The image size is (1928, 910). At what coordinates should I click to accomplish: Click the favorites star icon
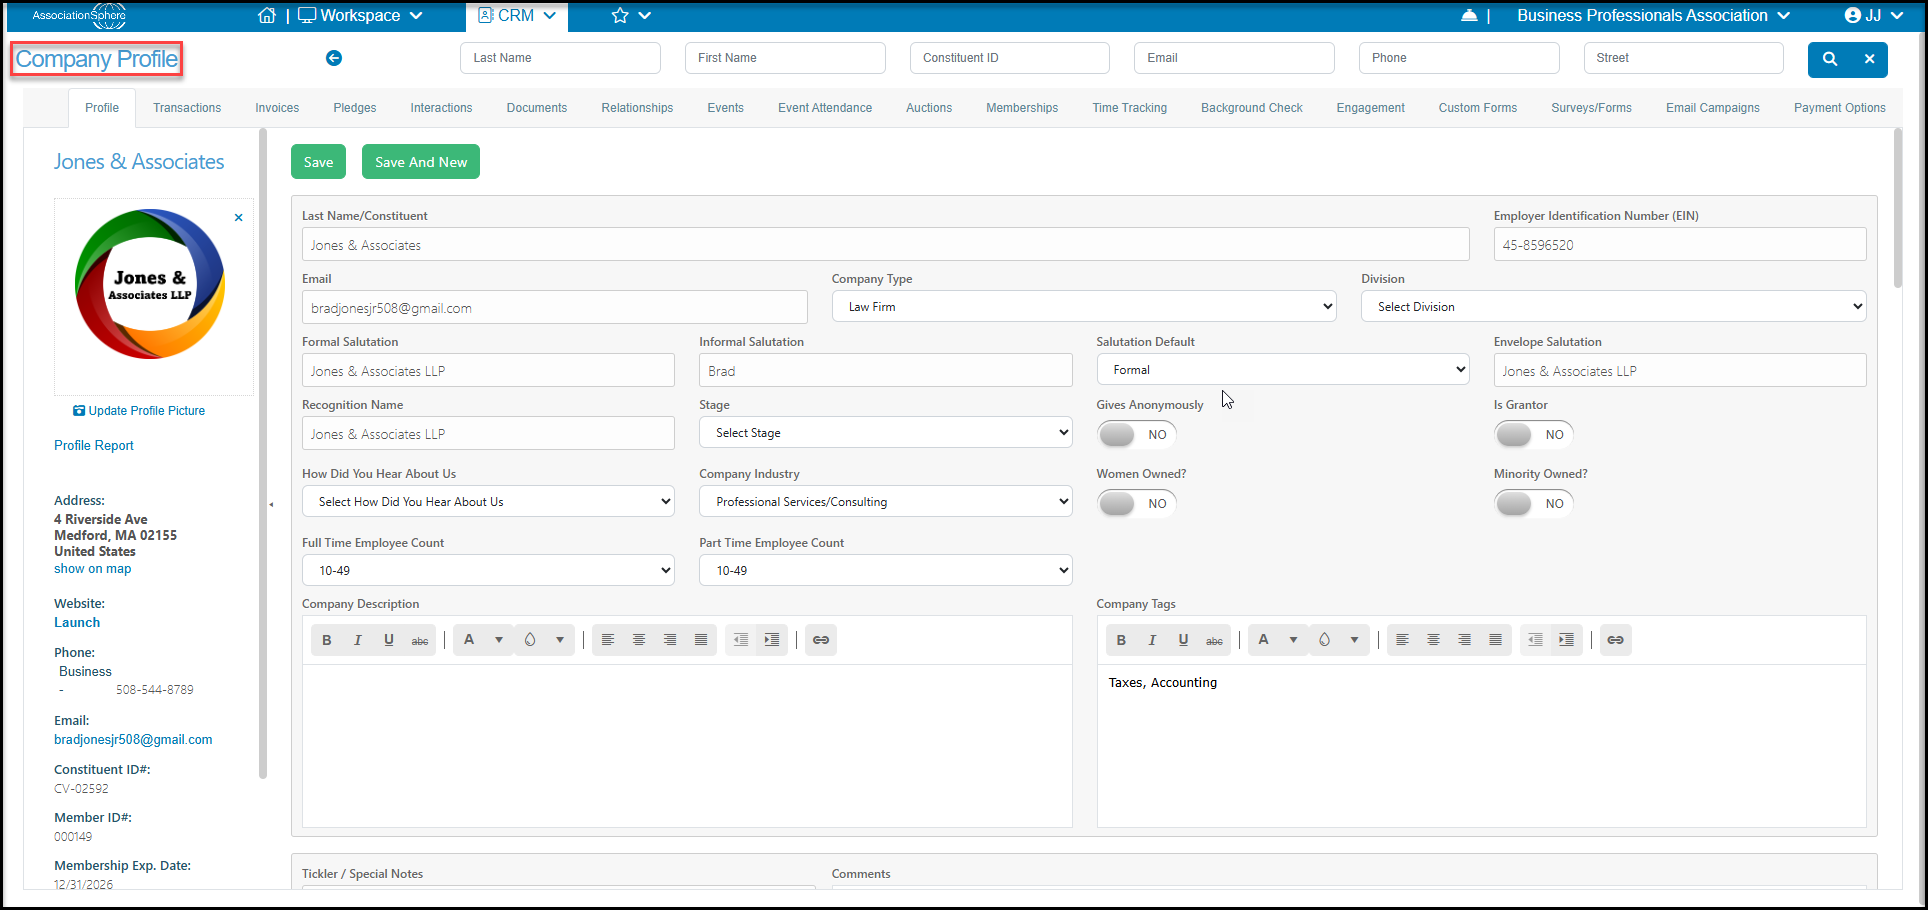(x=620, y=16)
